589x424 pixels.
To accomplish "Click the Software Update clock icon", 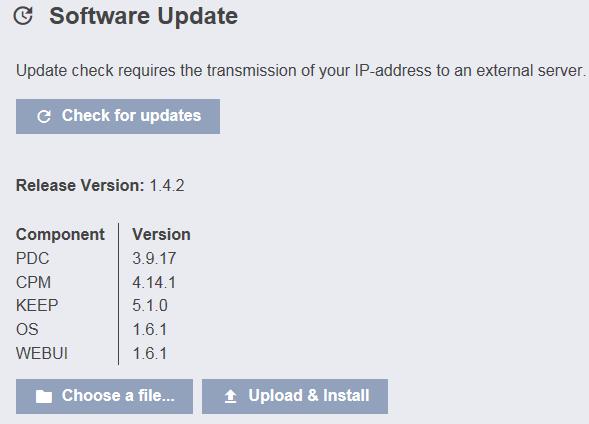I will pos(23,16).
